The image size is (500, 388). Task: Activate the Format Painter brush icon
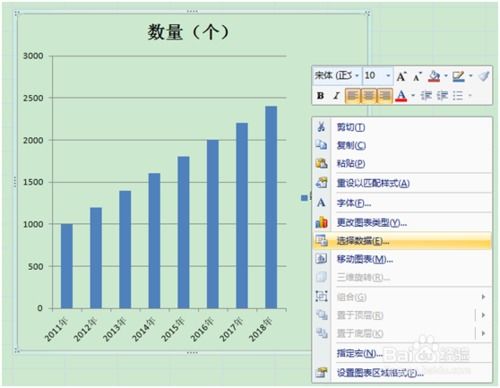[x=483, y=76]
